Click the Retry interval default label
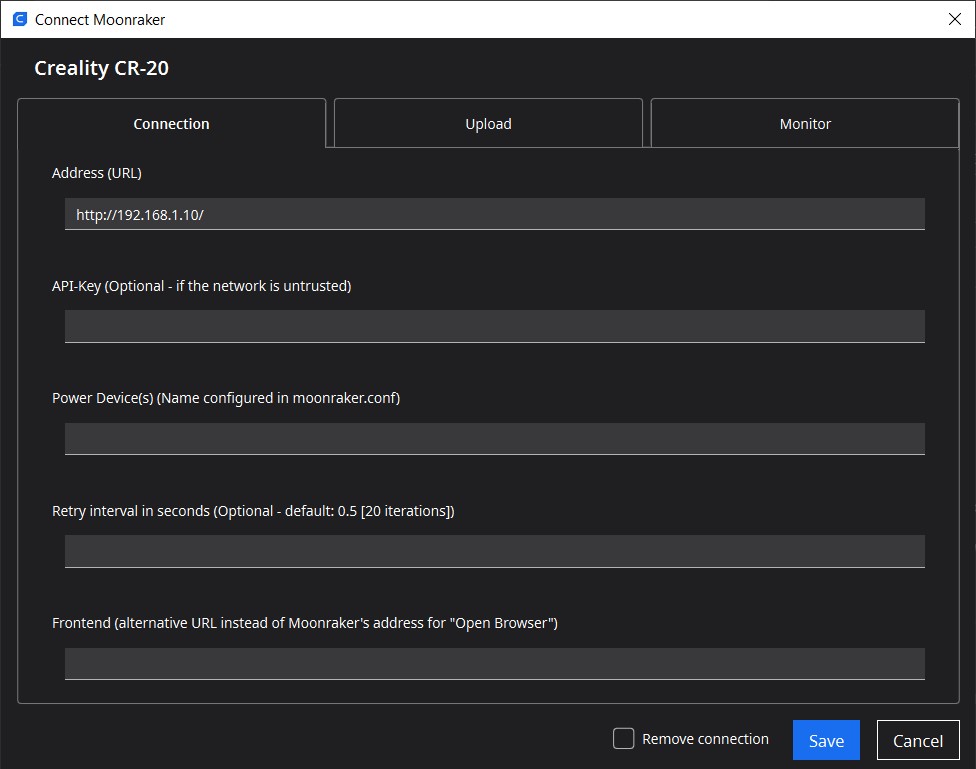The width and height of the screenshot is (976, 769). [253, 510]
